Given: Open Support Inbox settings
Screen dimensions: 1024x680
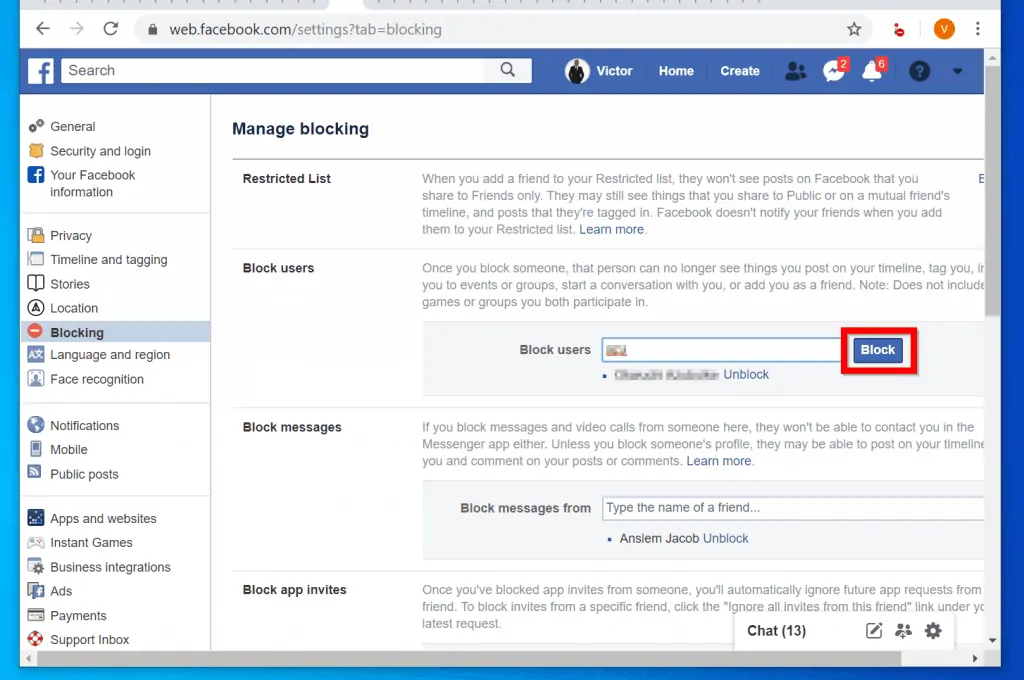Looking at the screenshot, I should pos(91,639).
